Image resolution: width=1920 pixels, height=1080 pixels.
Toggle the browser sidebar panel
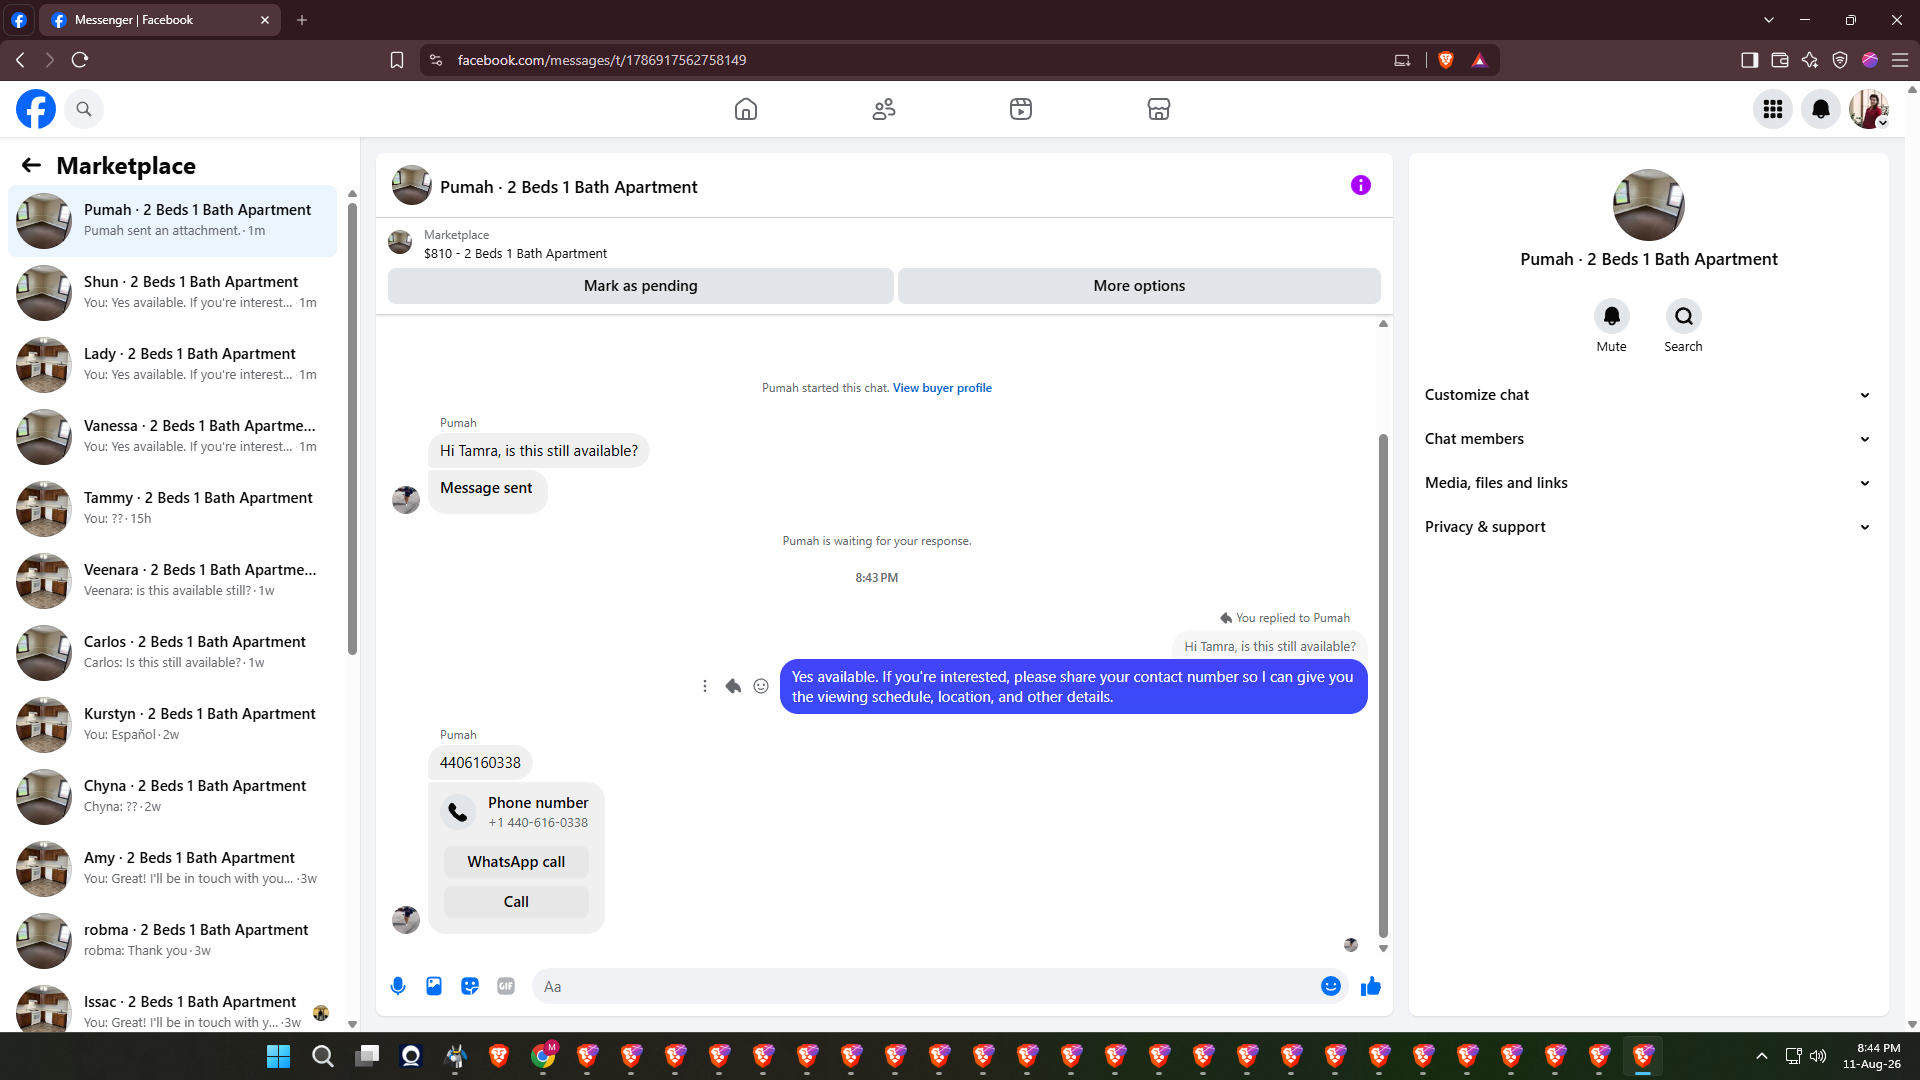point(1749,60)
